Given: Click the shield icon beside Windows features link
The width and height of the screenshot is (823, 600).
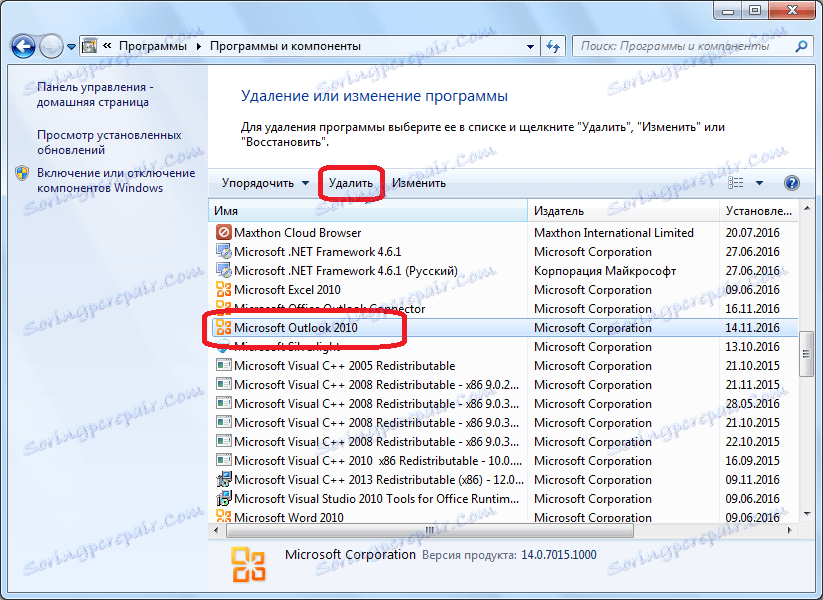Looking at the screenshot, I should pyautogui.click(x=22, y=173).
